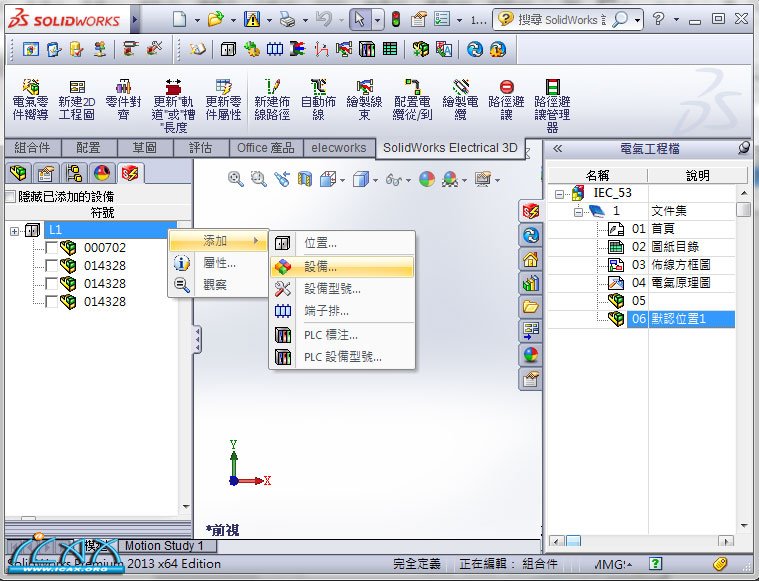The height and width of the screenshot is (581, 759).
Task: Click 新建佈線路徑 ribbon command
Action: pos(272,100)
